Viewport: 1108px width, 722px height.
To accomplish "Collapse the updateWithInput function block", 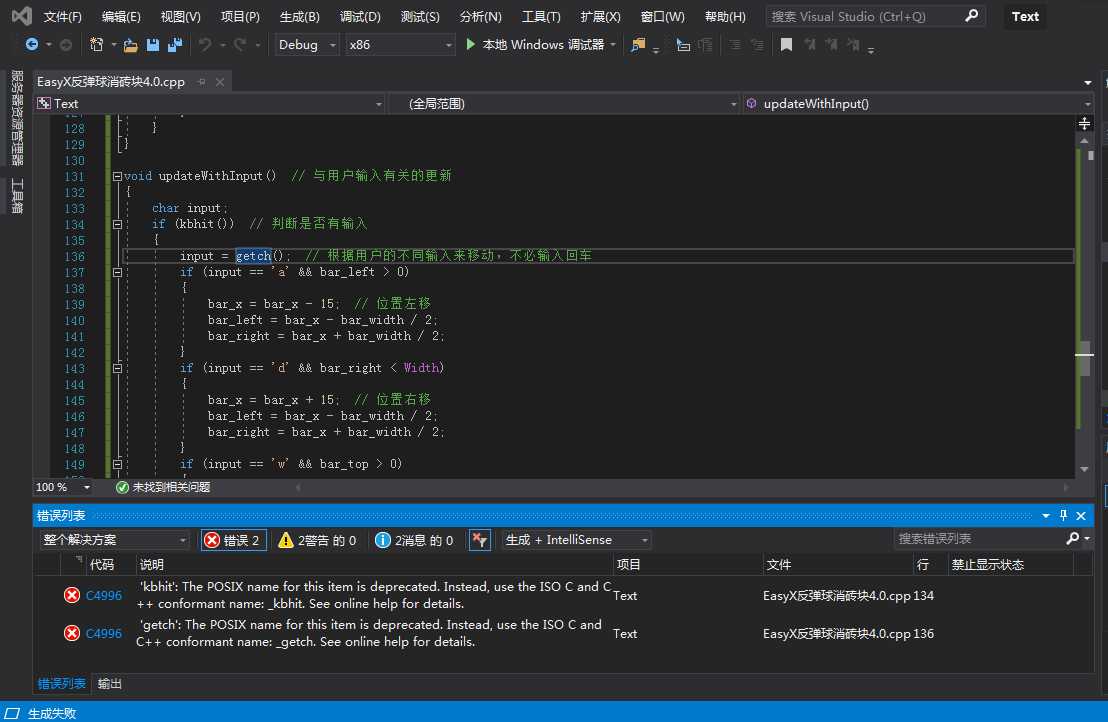I will pos(117,176).
